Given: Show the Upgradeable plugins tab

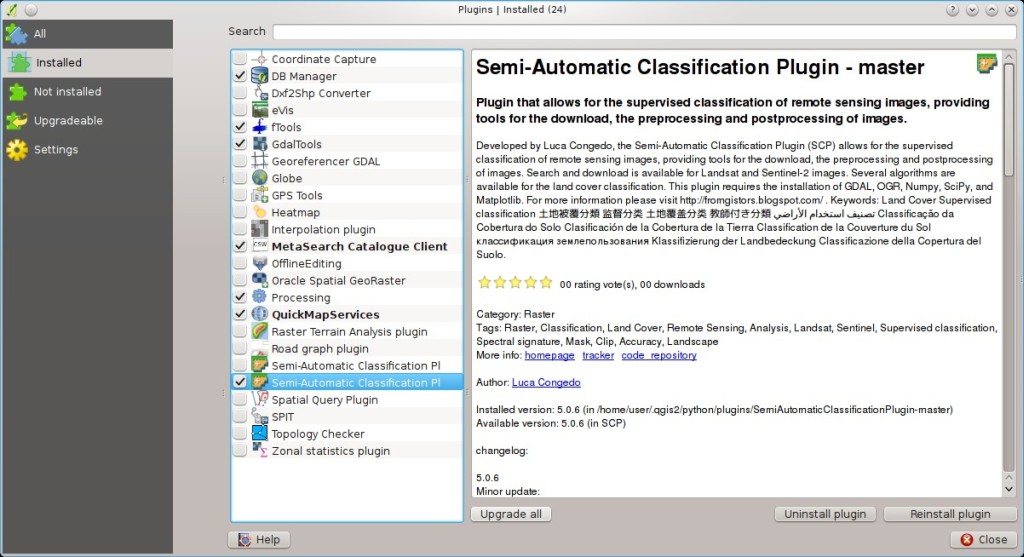Looking at the screenshot, I should point(87,120).
